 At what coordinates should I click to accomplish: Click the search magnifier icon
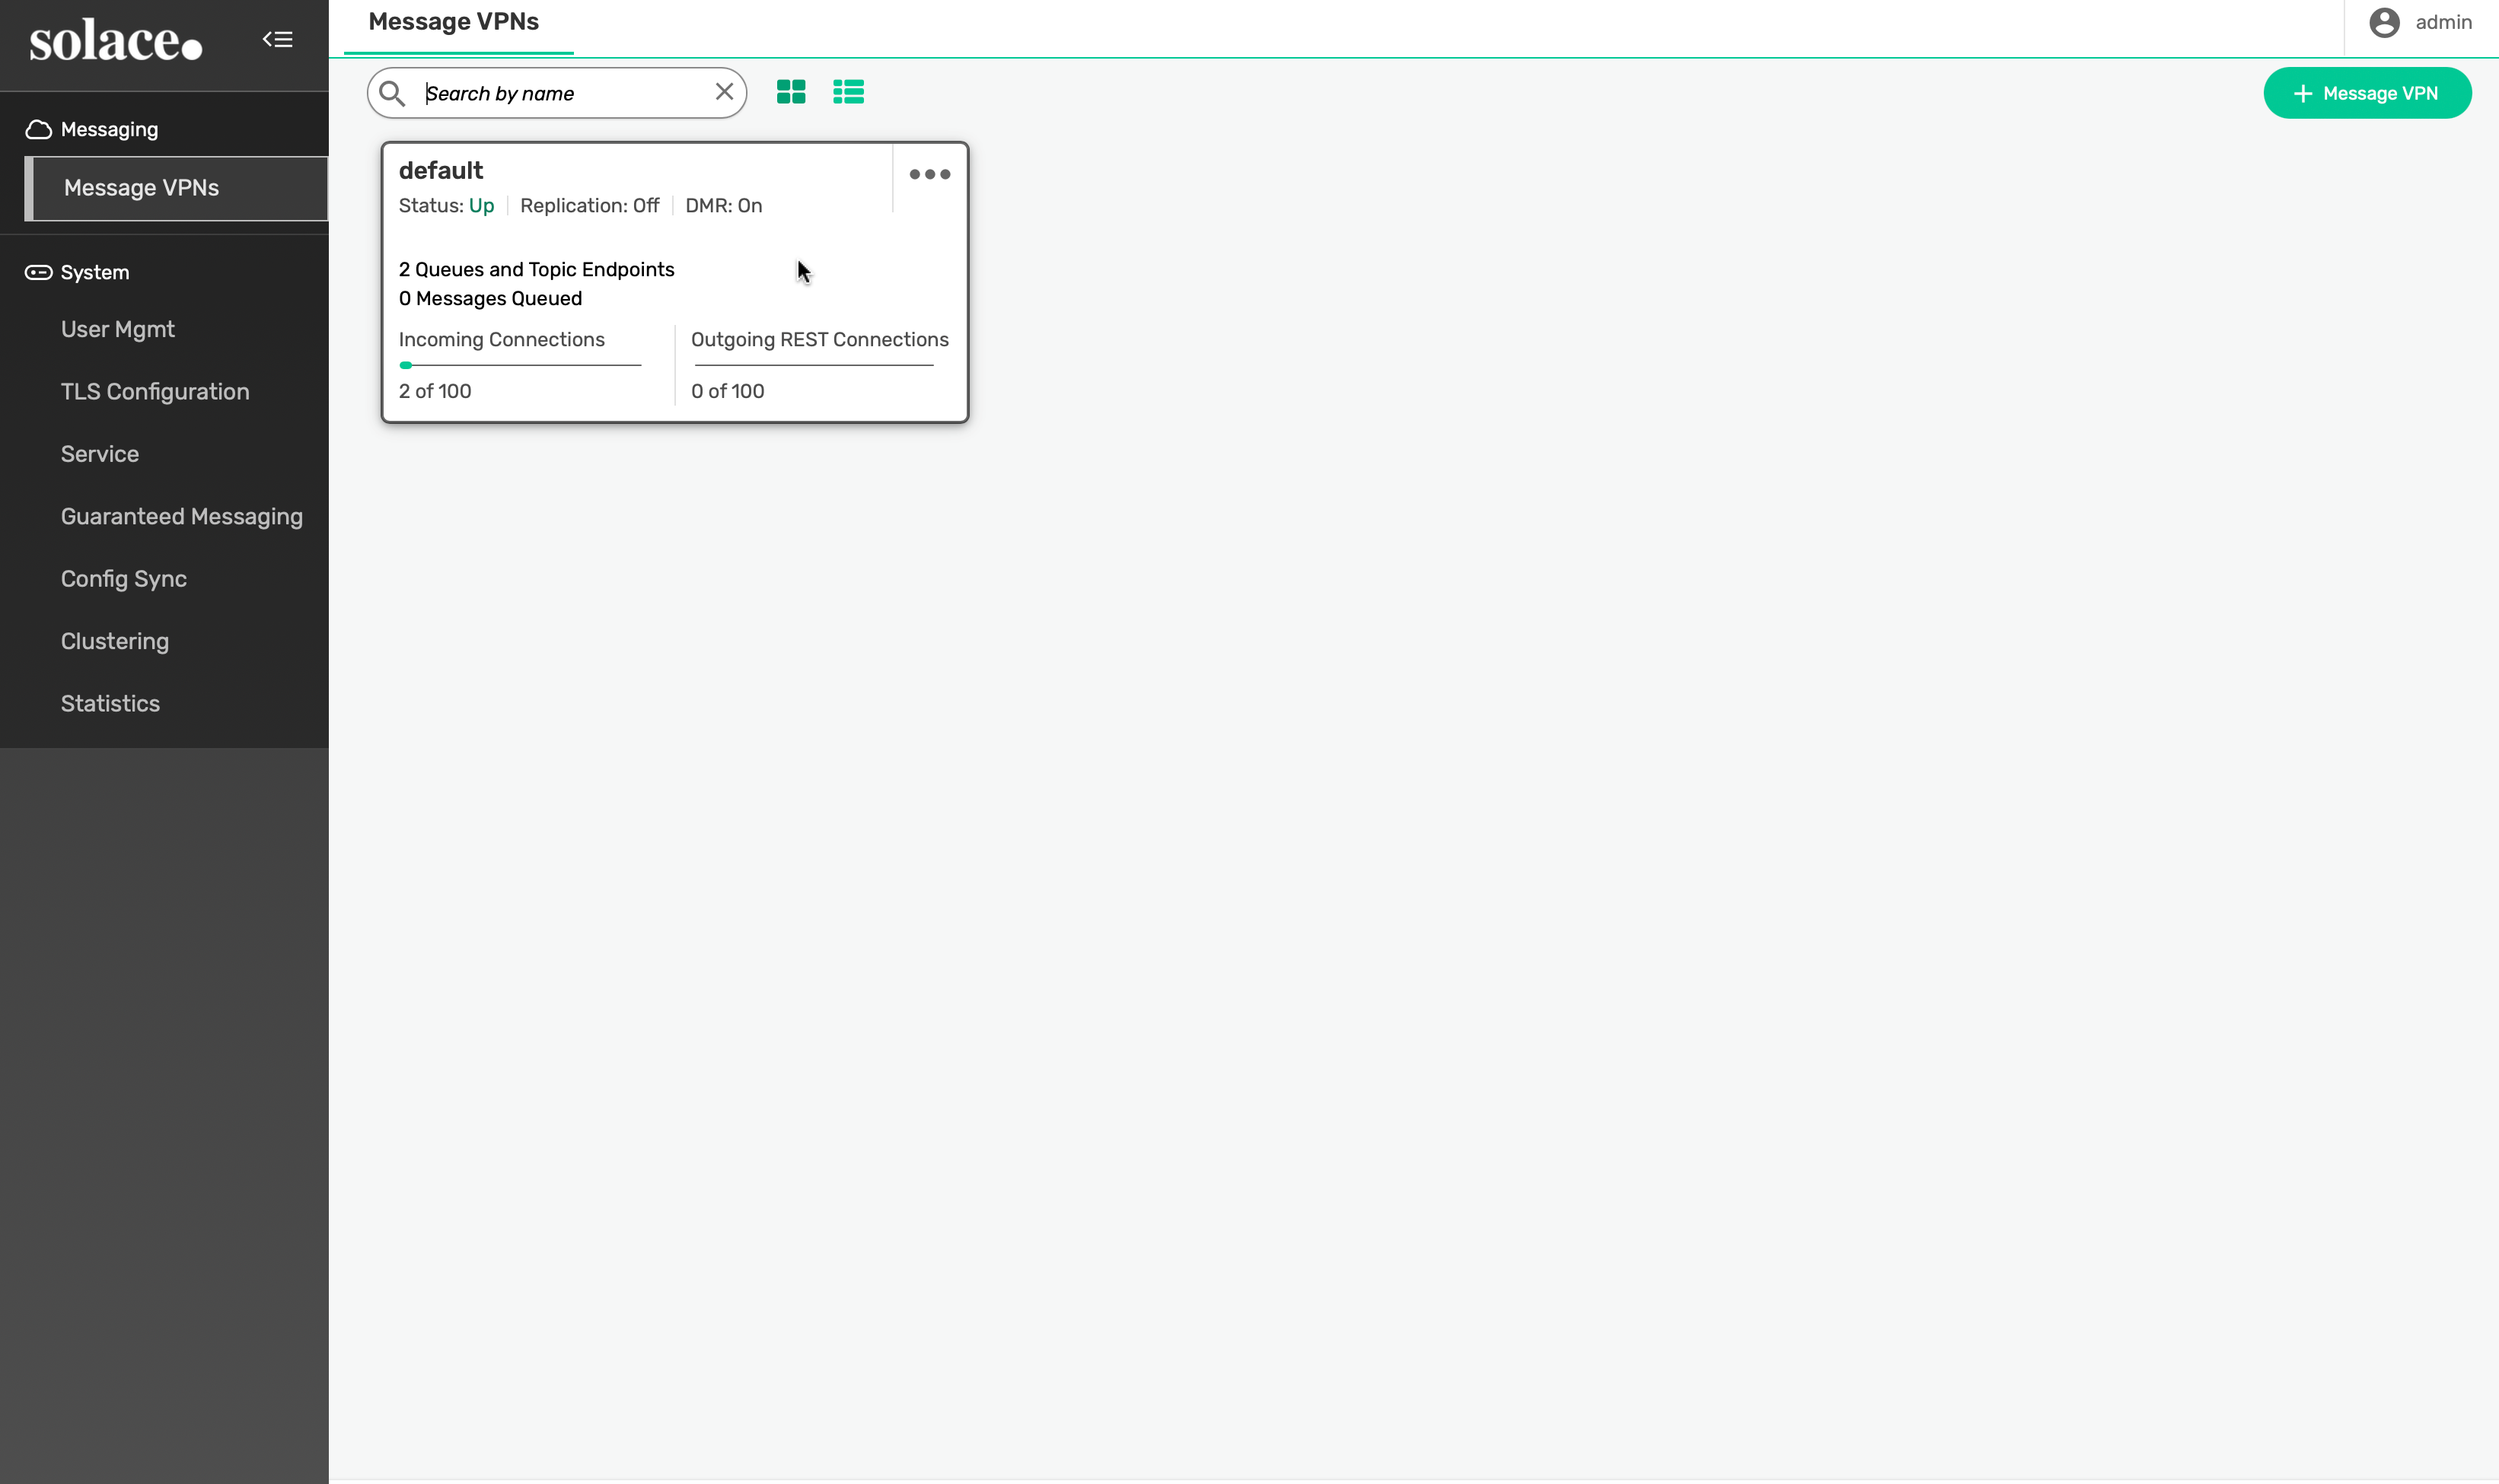click(392, 94)
